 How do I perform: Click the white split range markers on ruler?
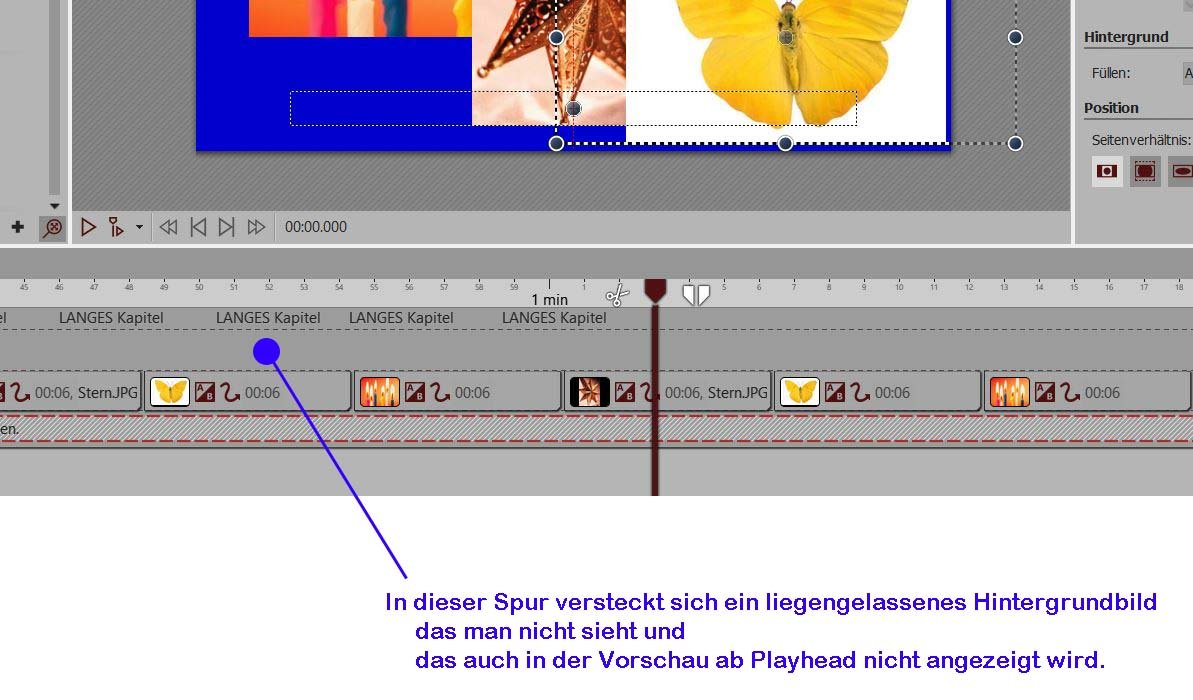tap(696, 294)
